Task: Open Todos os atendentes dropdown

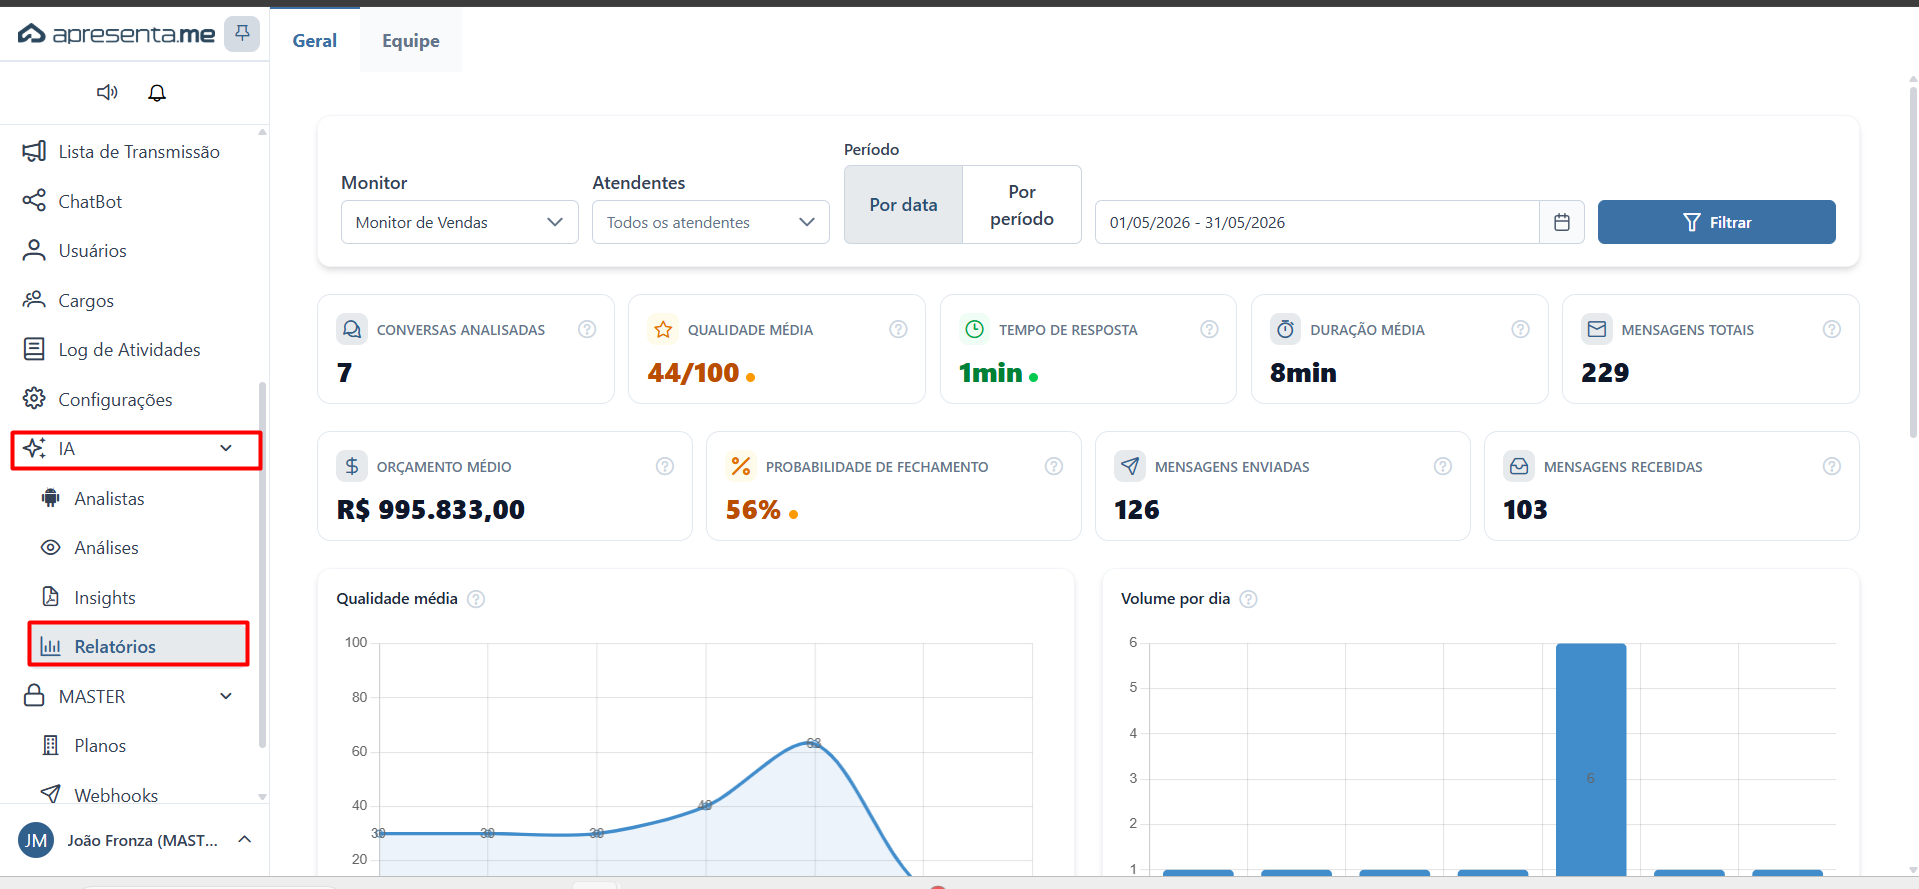Action: tap(711, 222)
